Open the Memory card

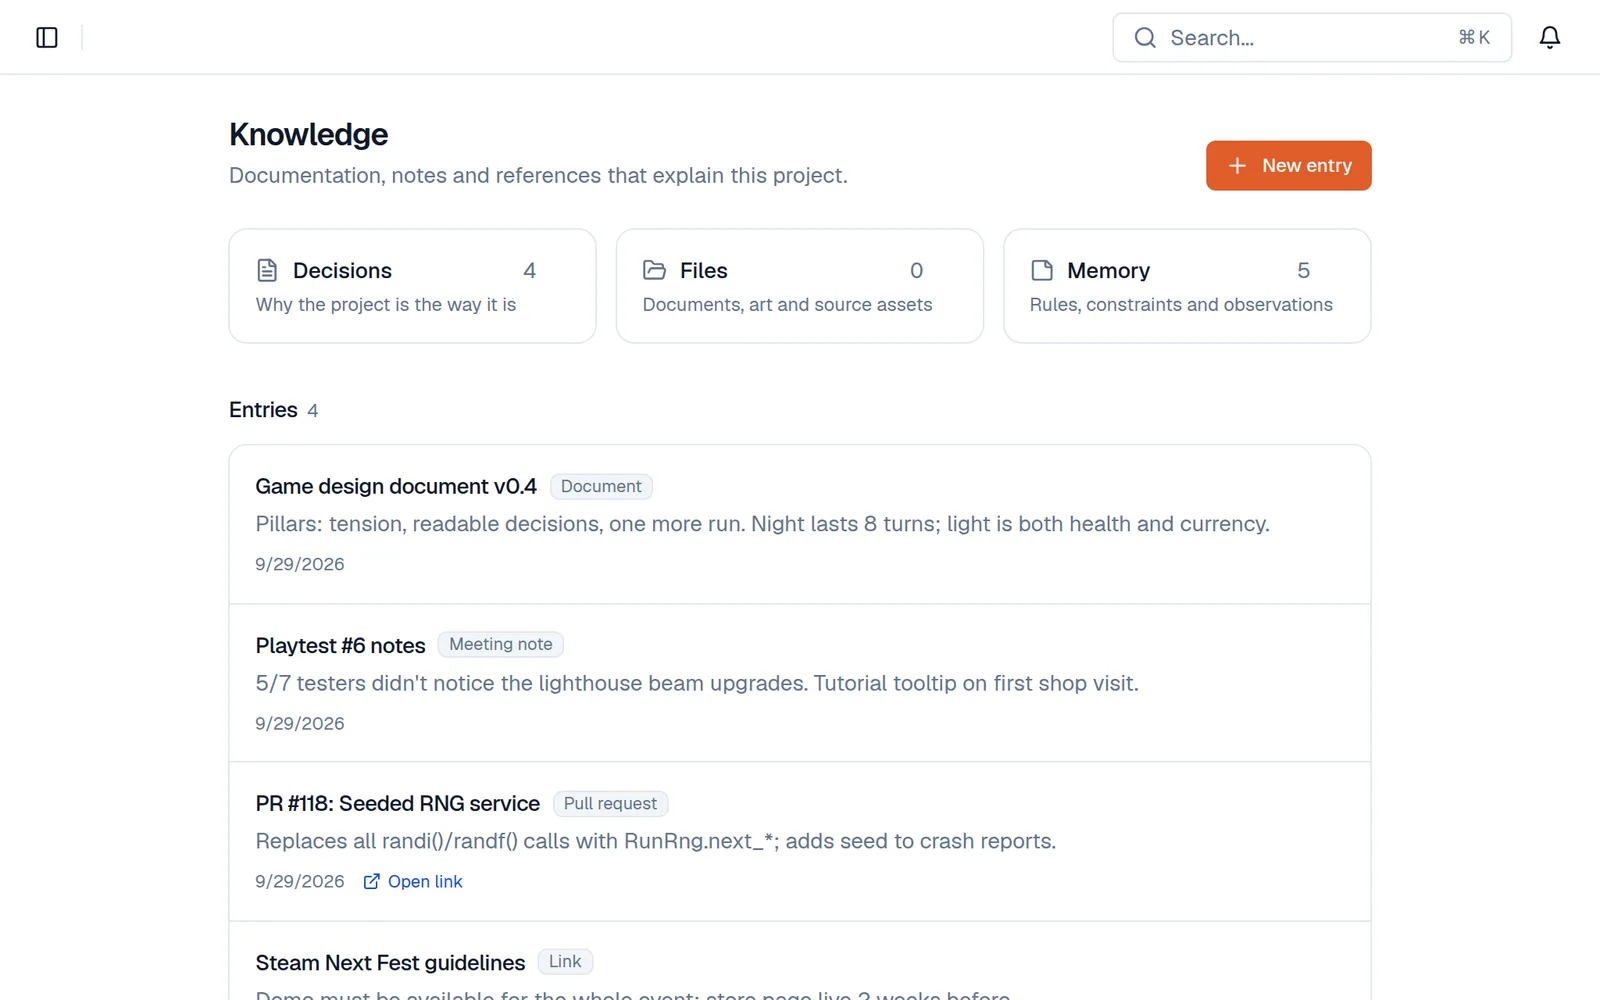1187,286
